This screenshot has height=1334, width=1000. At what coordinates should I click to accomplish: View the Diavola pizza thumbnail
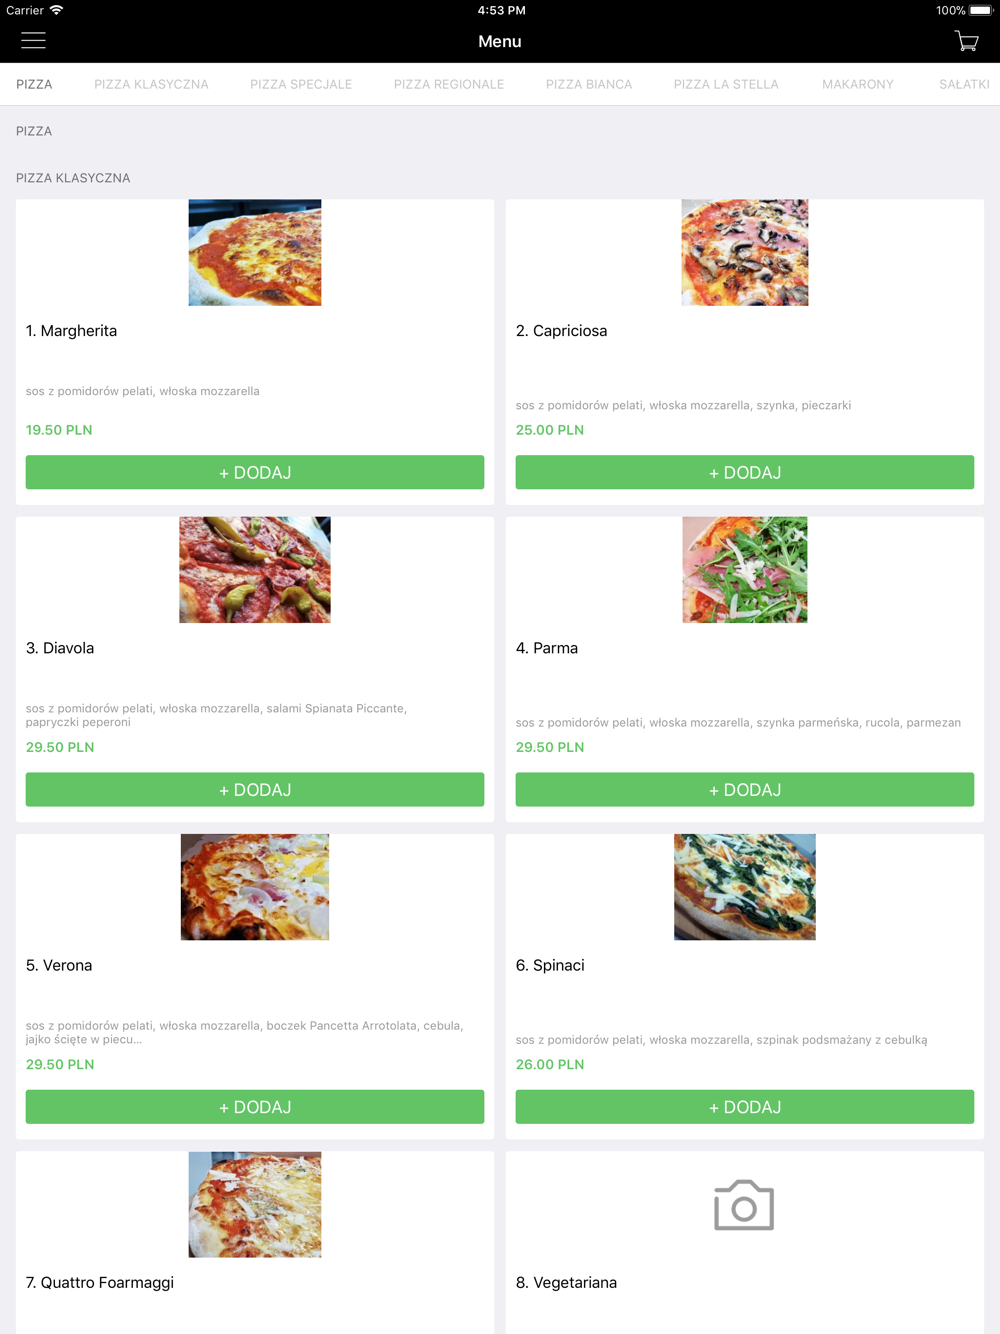(x=255, y=570)
